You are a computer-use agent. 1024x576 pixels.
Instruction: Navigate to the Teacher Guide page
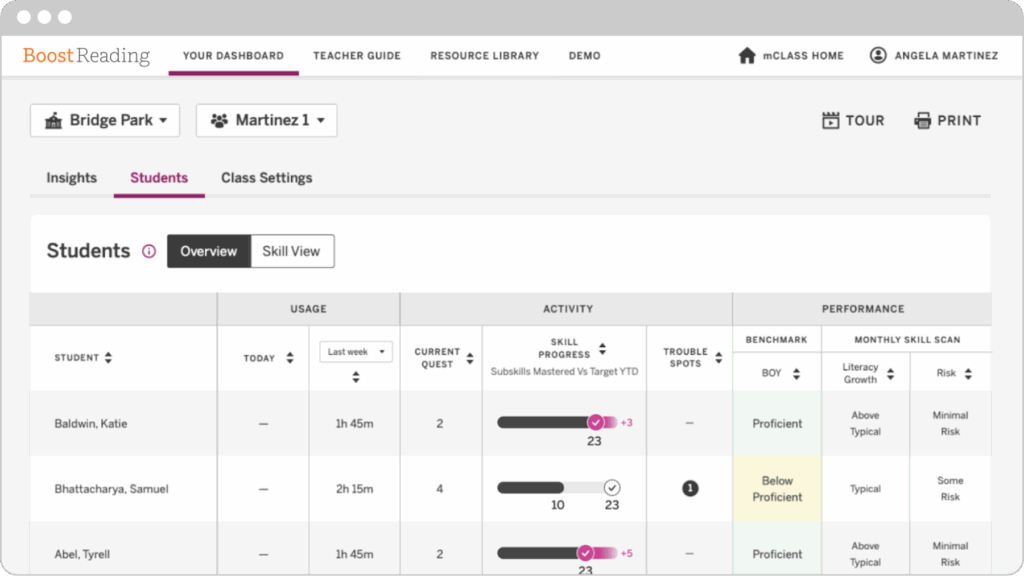click(356, 56)
